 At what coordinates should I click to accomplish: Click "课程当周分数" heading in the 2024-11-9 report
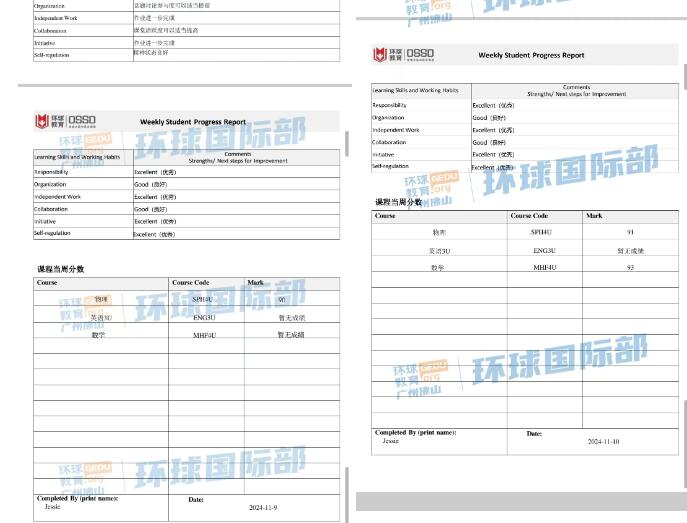[x=60, y=269]
